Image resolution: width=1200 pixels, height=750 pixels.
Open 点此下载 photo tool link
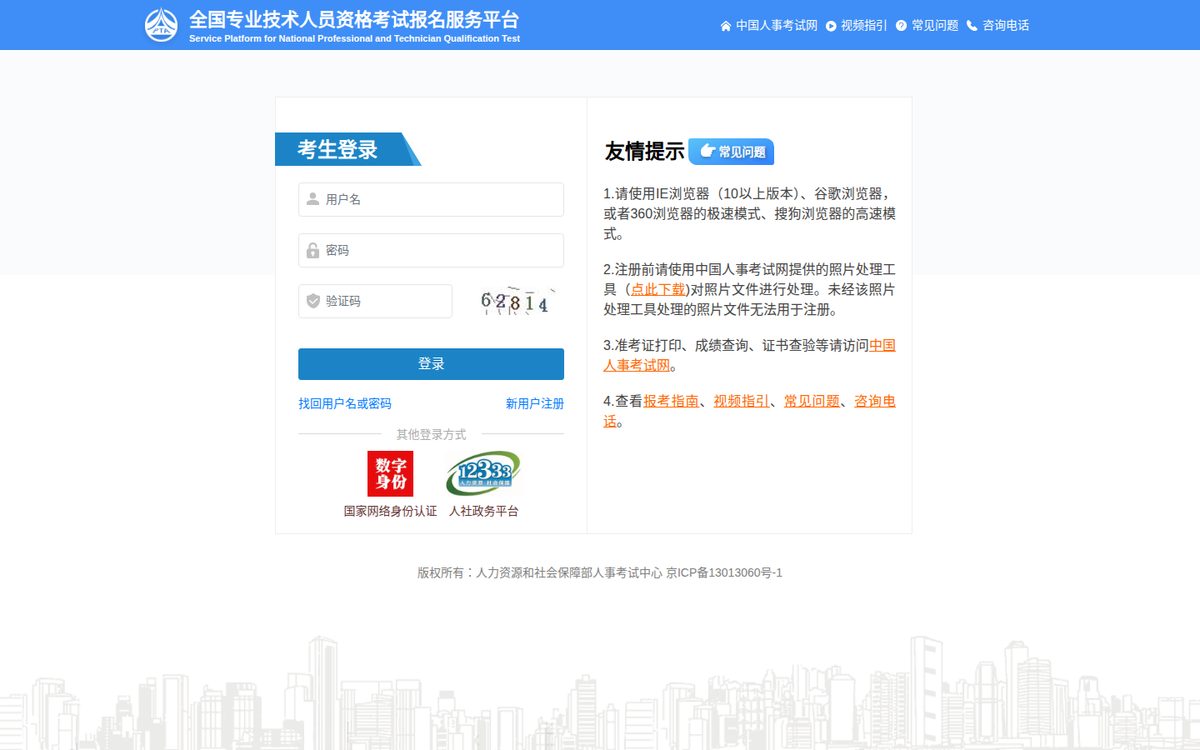pos(659,289)
